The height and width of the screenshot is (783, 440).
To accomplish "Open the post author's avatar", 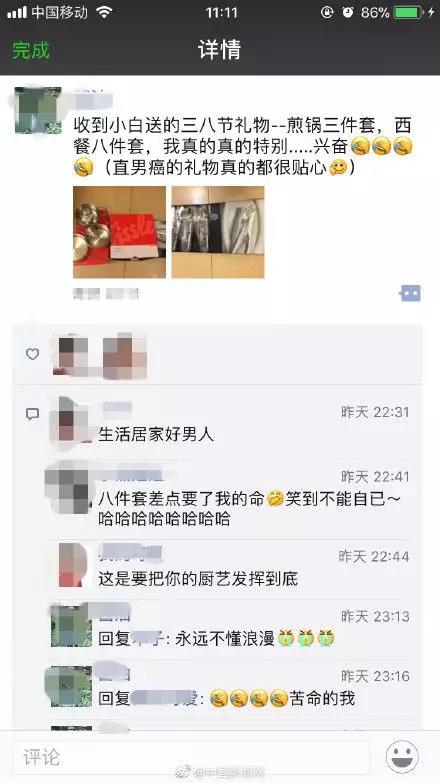I will 38,110.
